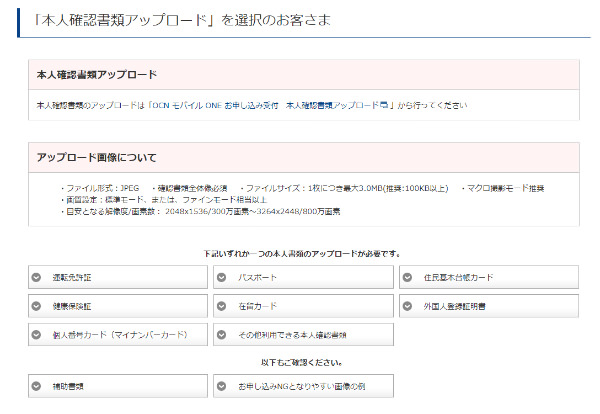Click chevron icon beside 個人番号カード(マイナンバーカード)
The width and height of the screenshot is (600, 414).
coord(36,335)
